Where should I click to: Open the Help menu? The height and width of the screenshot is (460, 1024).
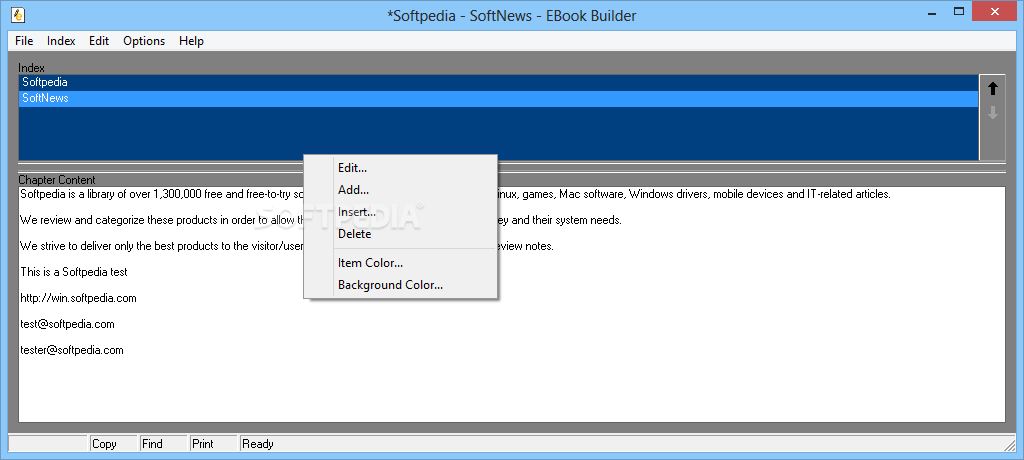pyautogui.click(x=191, y=41)
